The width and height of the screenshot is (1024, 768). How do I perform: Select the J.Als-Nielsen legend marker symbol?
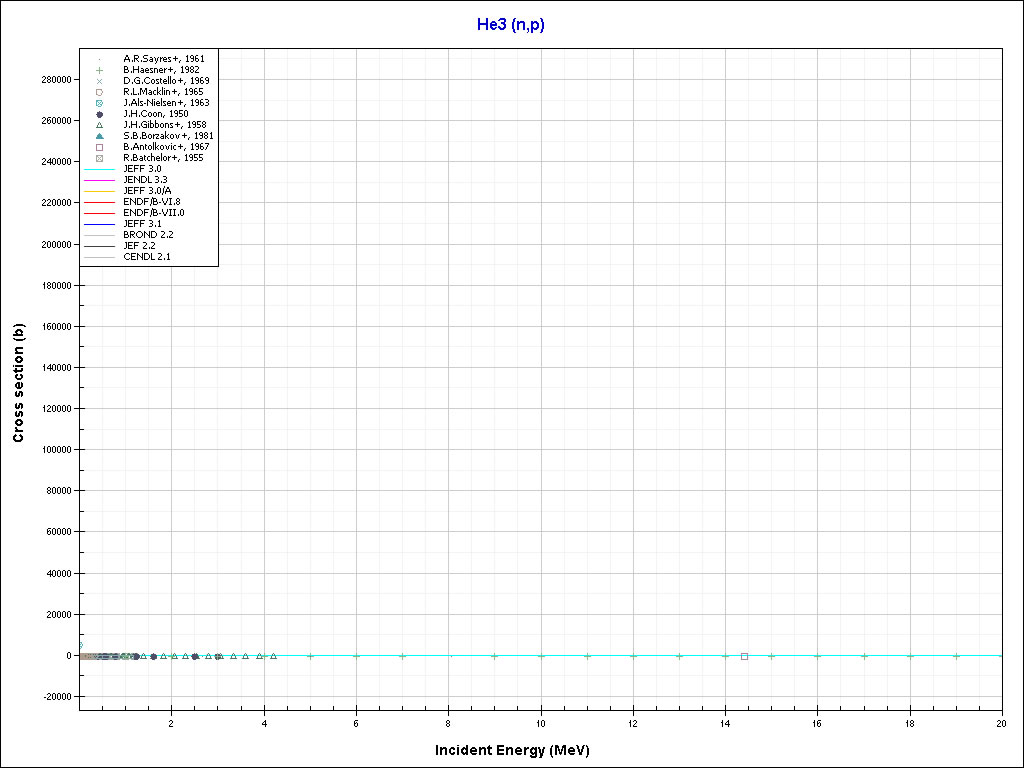[x=99, y=103]
